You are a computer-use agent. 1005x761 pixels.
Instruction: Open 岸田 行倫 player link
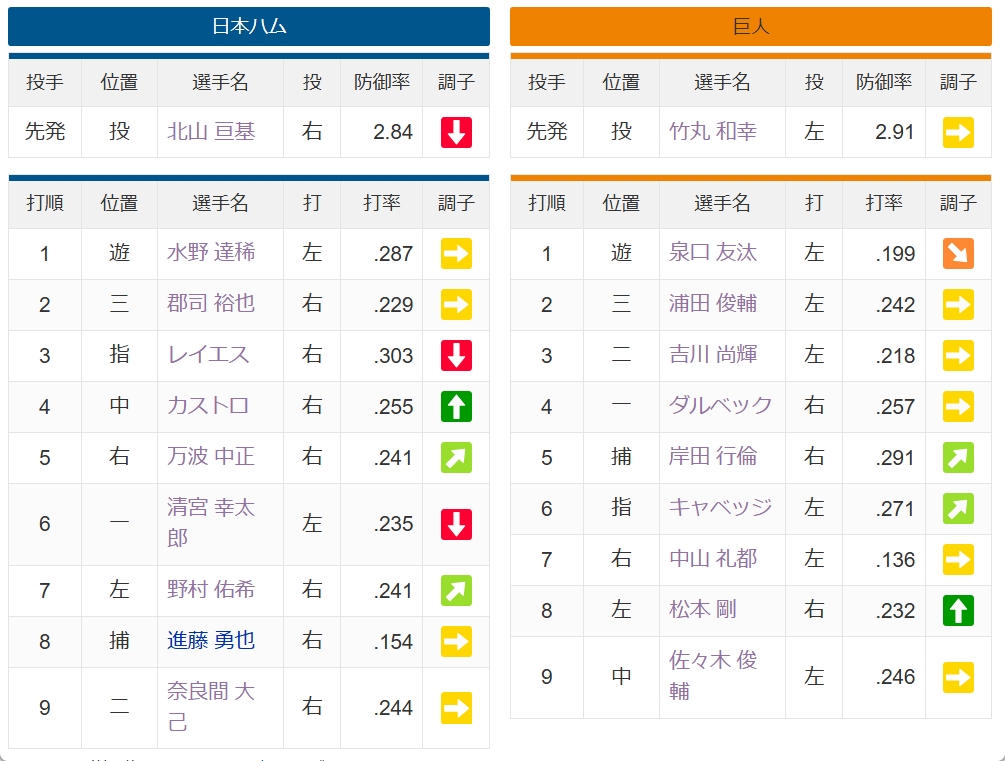(x=713, y=457)
